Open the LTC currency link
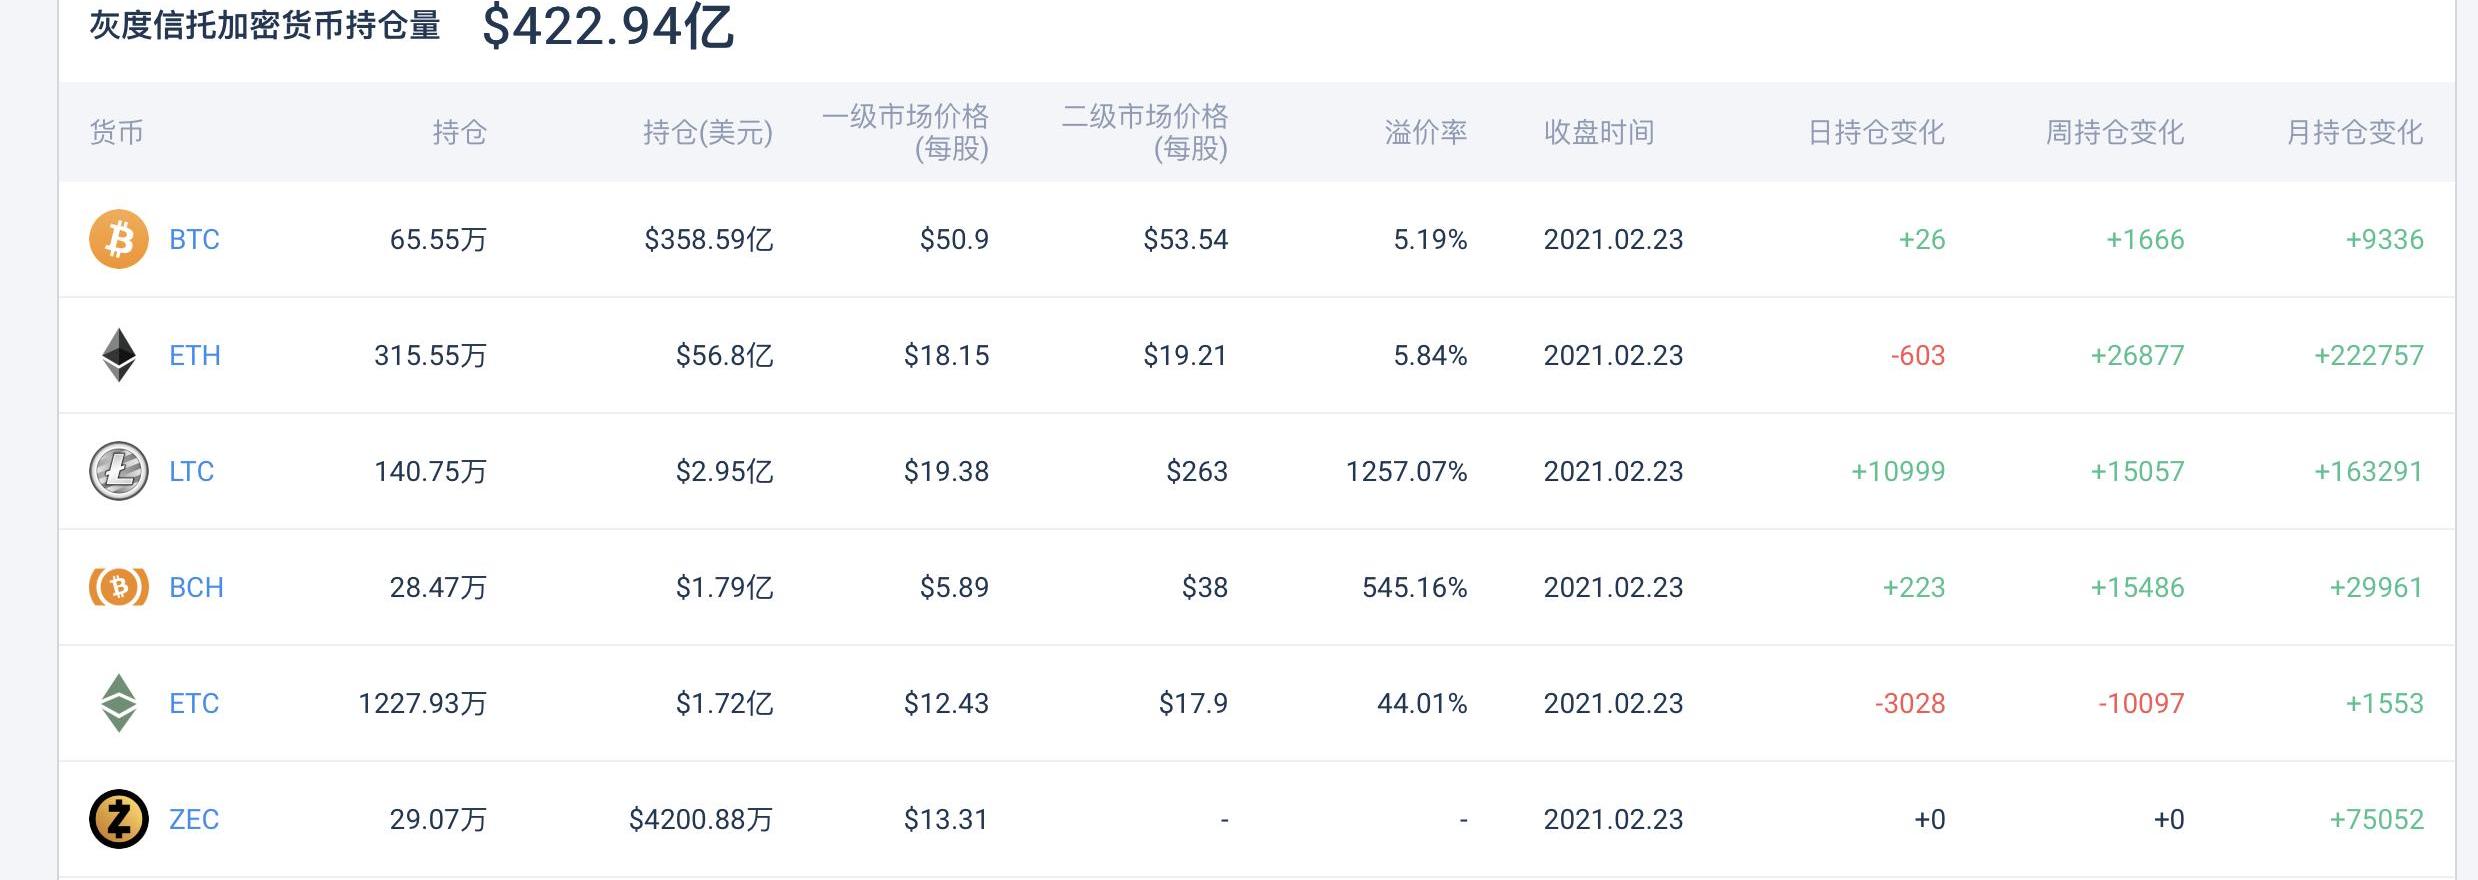This screenshot has height=880, width=2478. [x=192, y=472]
